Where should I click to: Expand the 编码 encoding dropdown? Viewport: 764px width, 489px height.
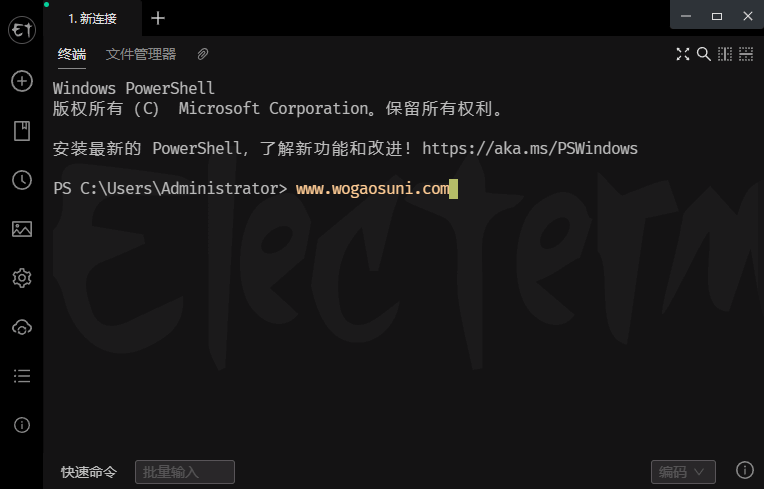click(683, 471)
